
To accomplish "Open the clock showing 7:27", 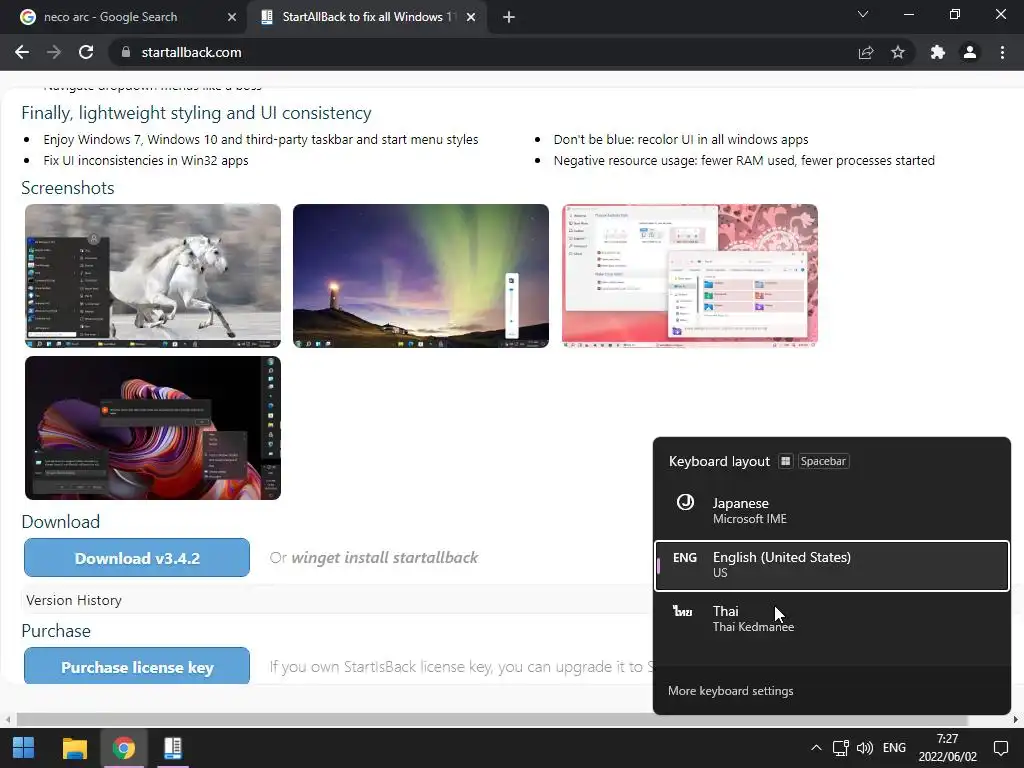I will point(948,748).
